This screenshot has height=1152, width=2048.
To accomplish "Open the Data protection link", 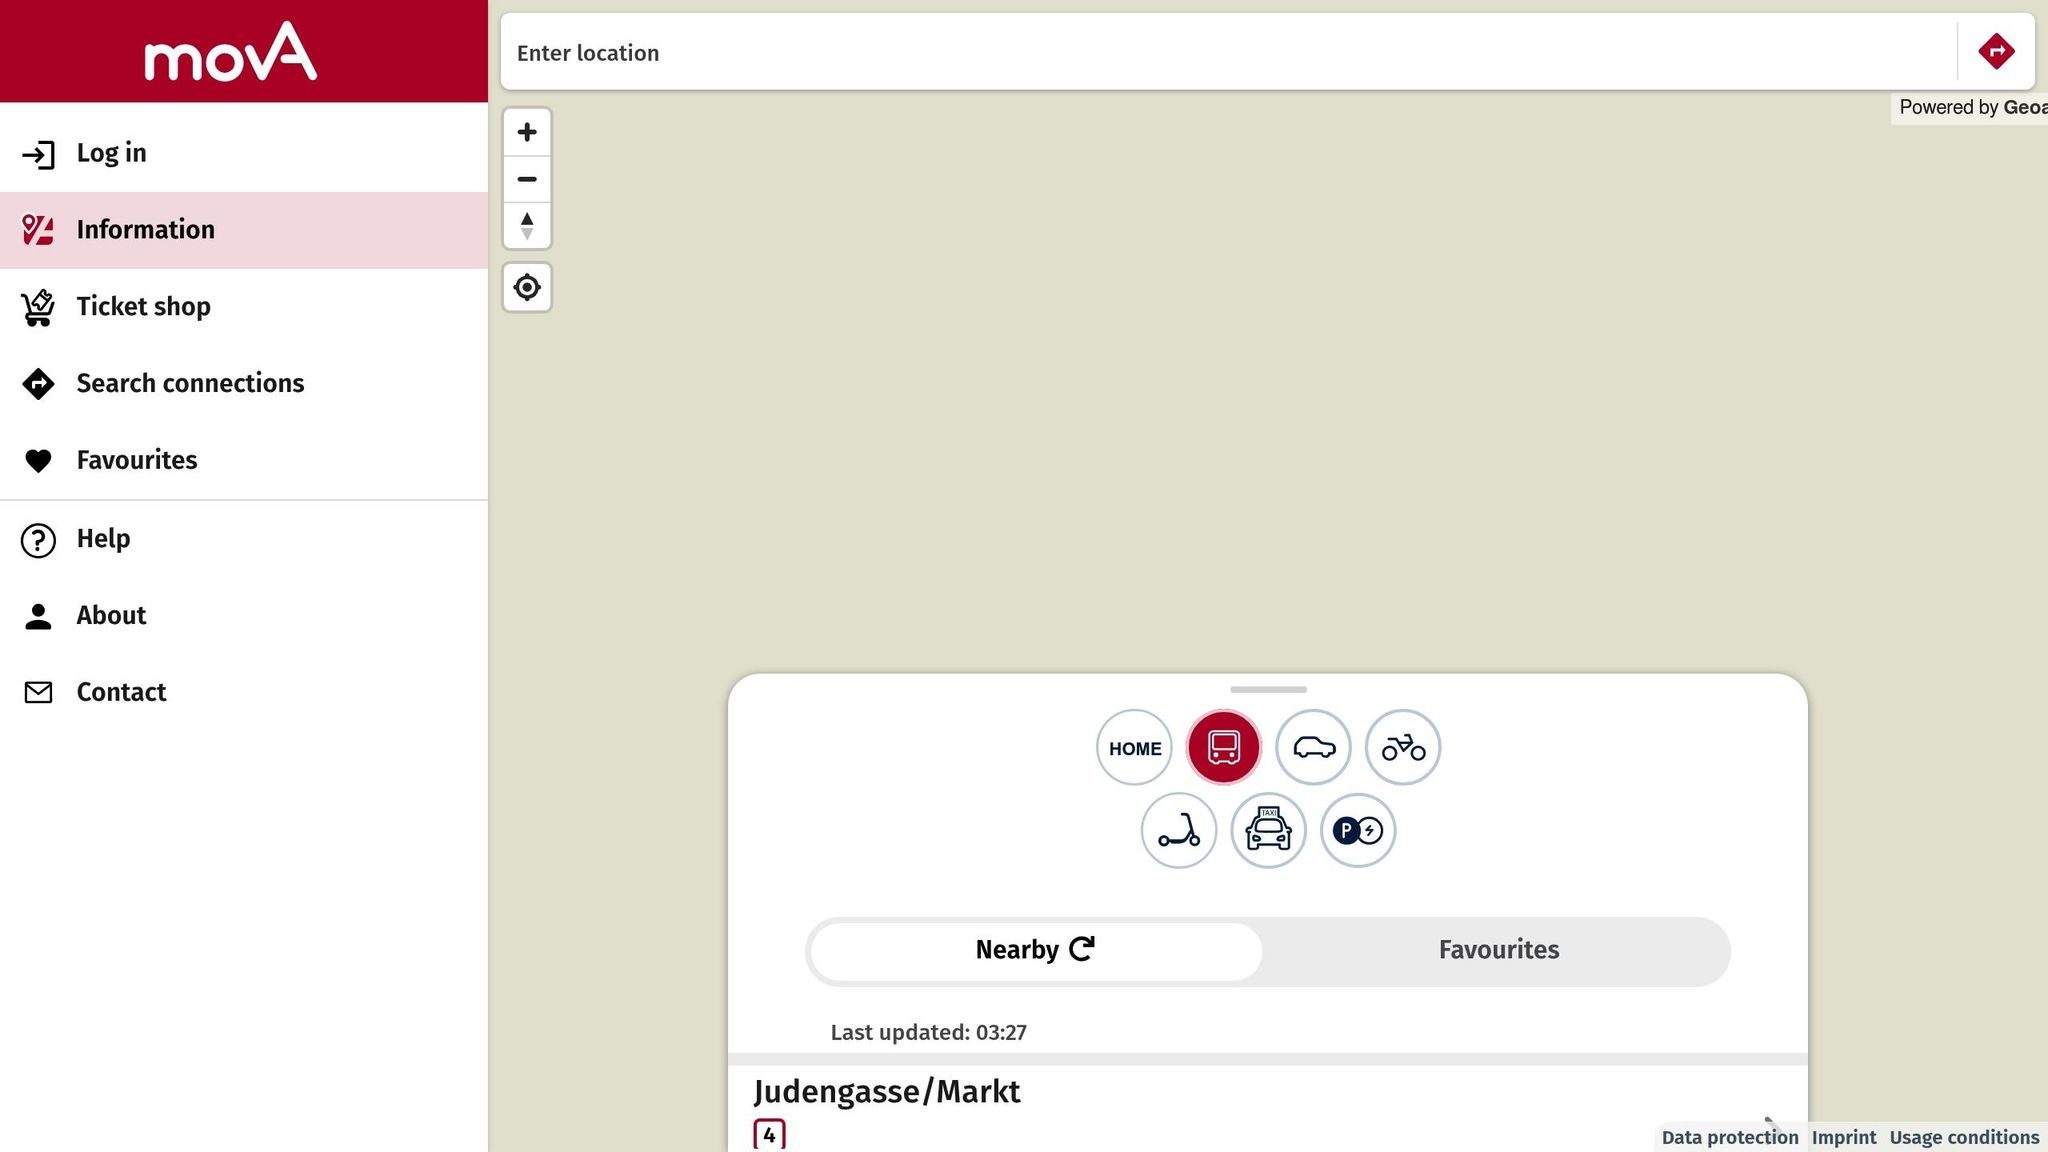I will point(1729,1137).
